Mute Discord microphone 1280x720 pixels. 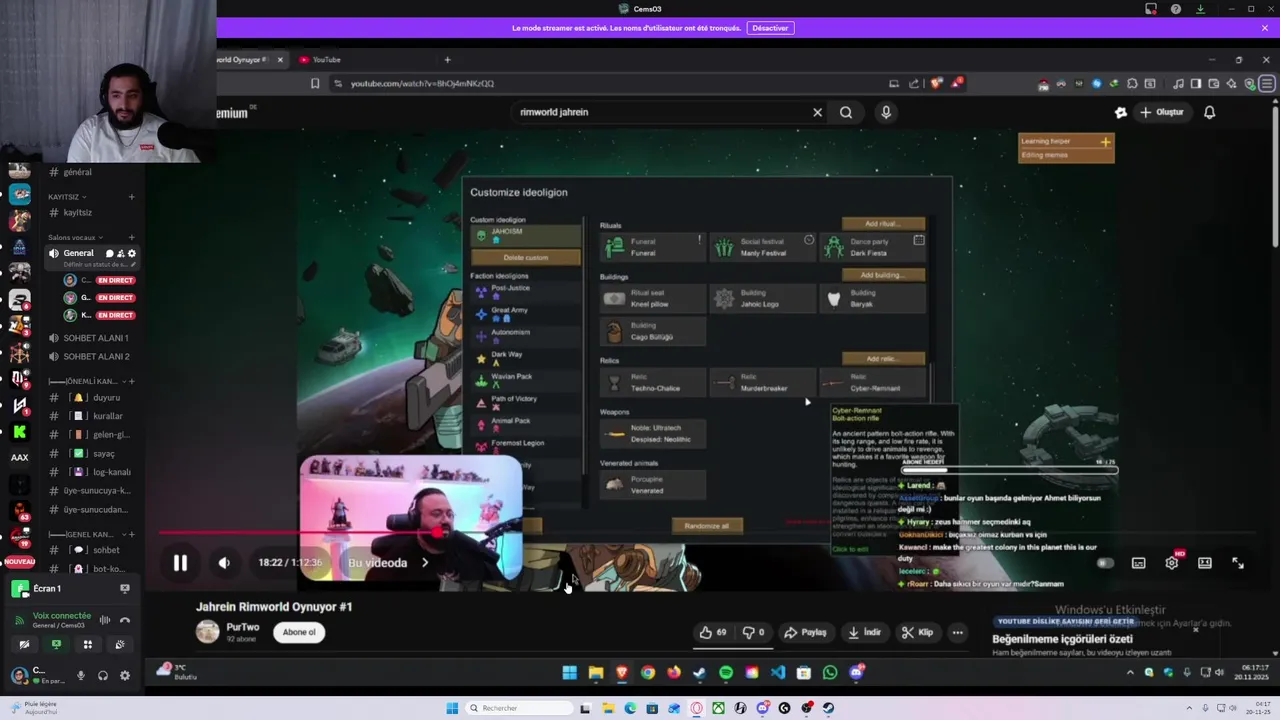[x=81, y=676]
